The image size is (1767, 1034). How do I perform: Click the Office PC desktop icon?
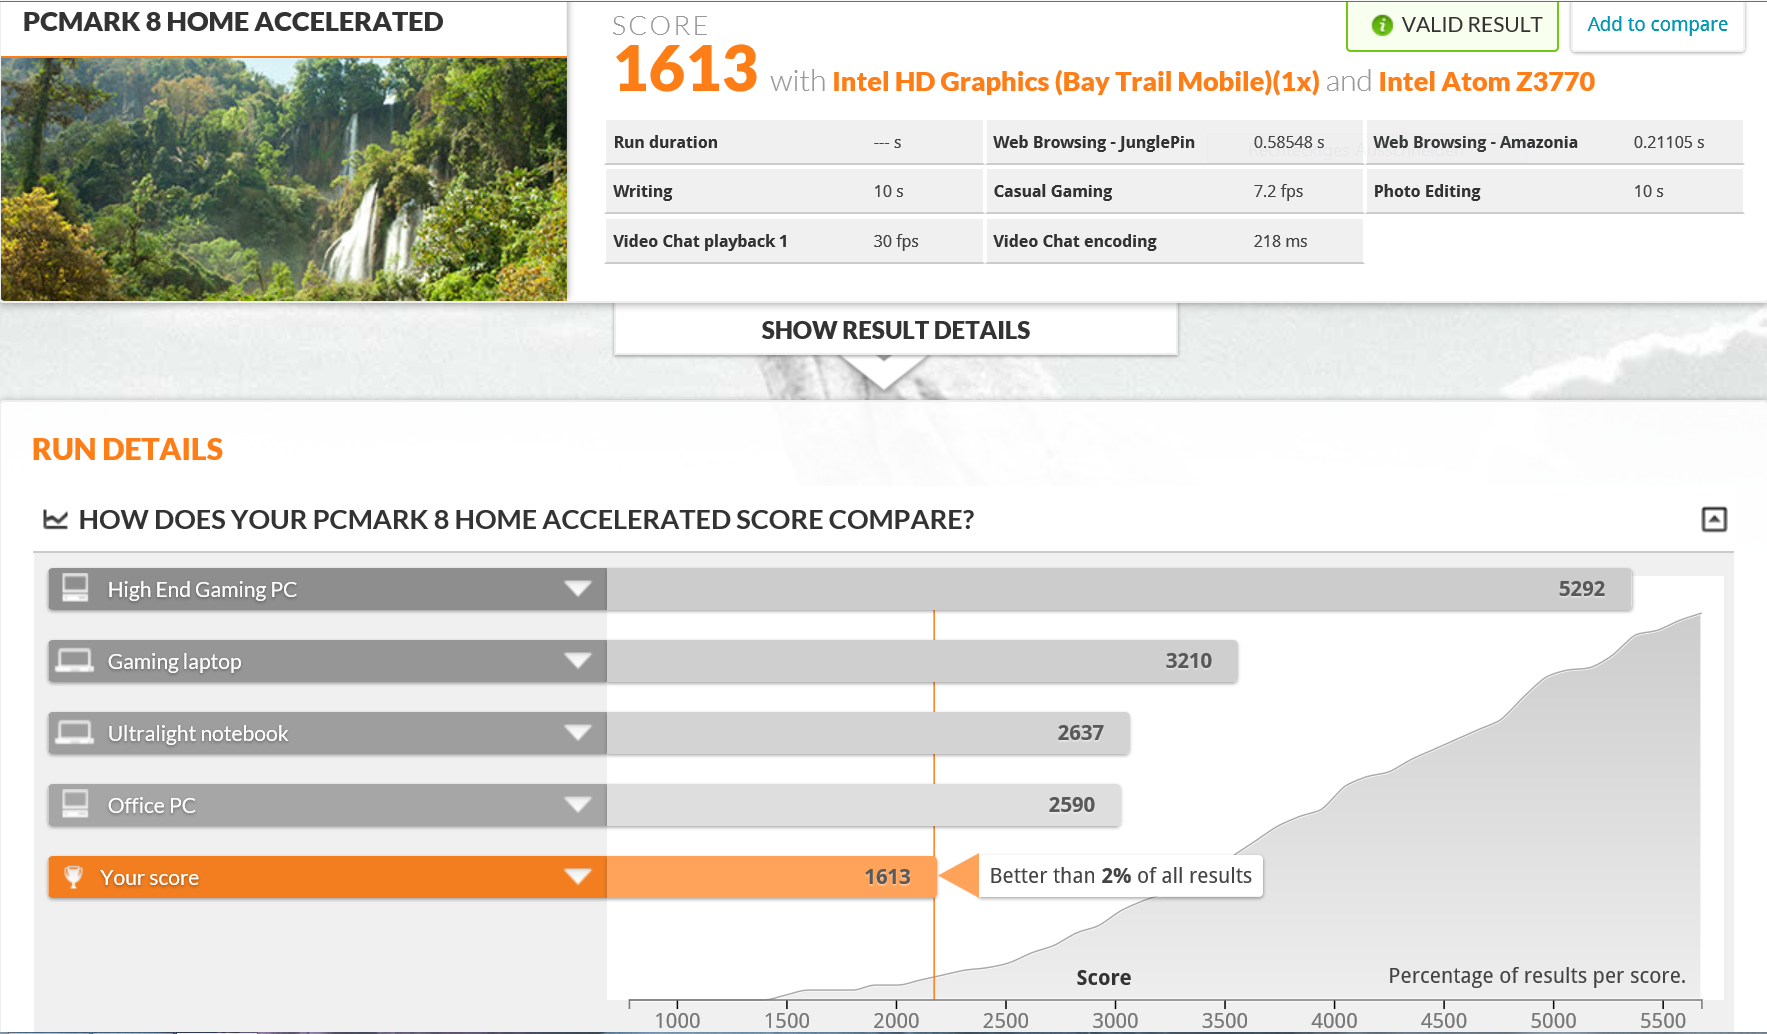(x=75, y=804)
